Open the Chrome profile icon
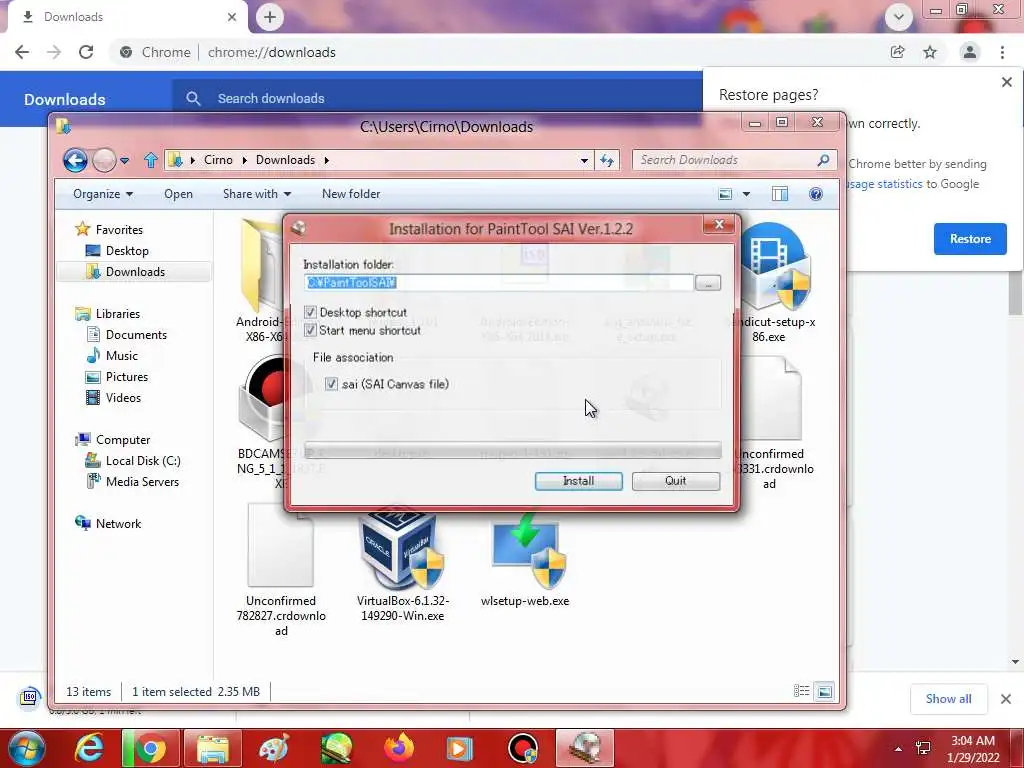The image size is (1024, 768). point(970,52)
